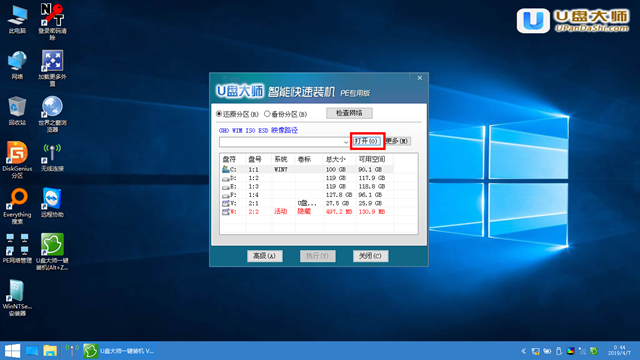Select the red W: partition row
The image size is (640, 360).
point(307,211)
